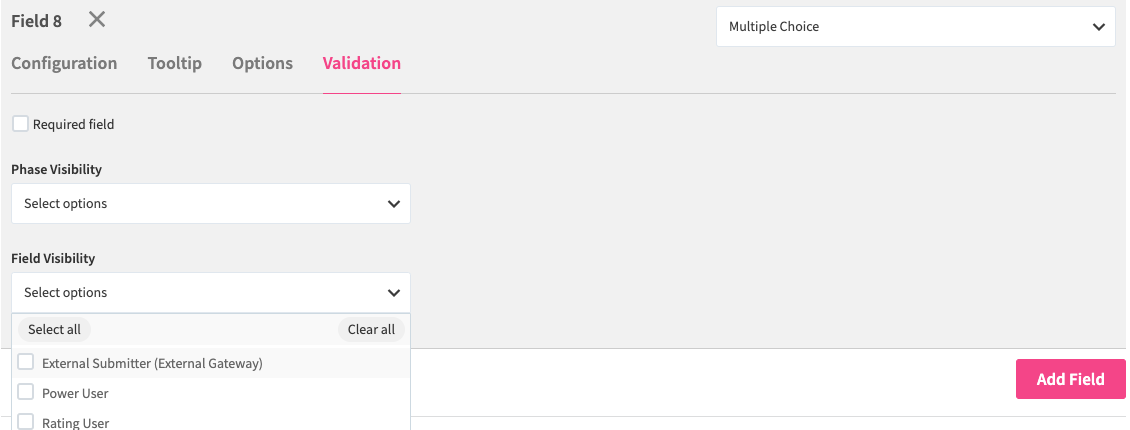Toggle the Rating User checkbox
The width and height of the screenshot is (1130, 430).
click(26, 422)
